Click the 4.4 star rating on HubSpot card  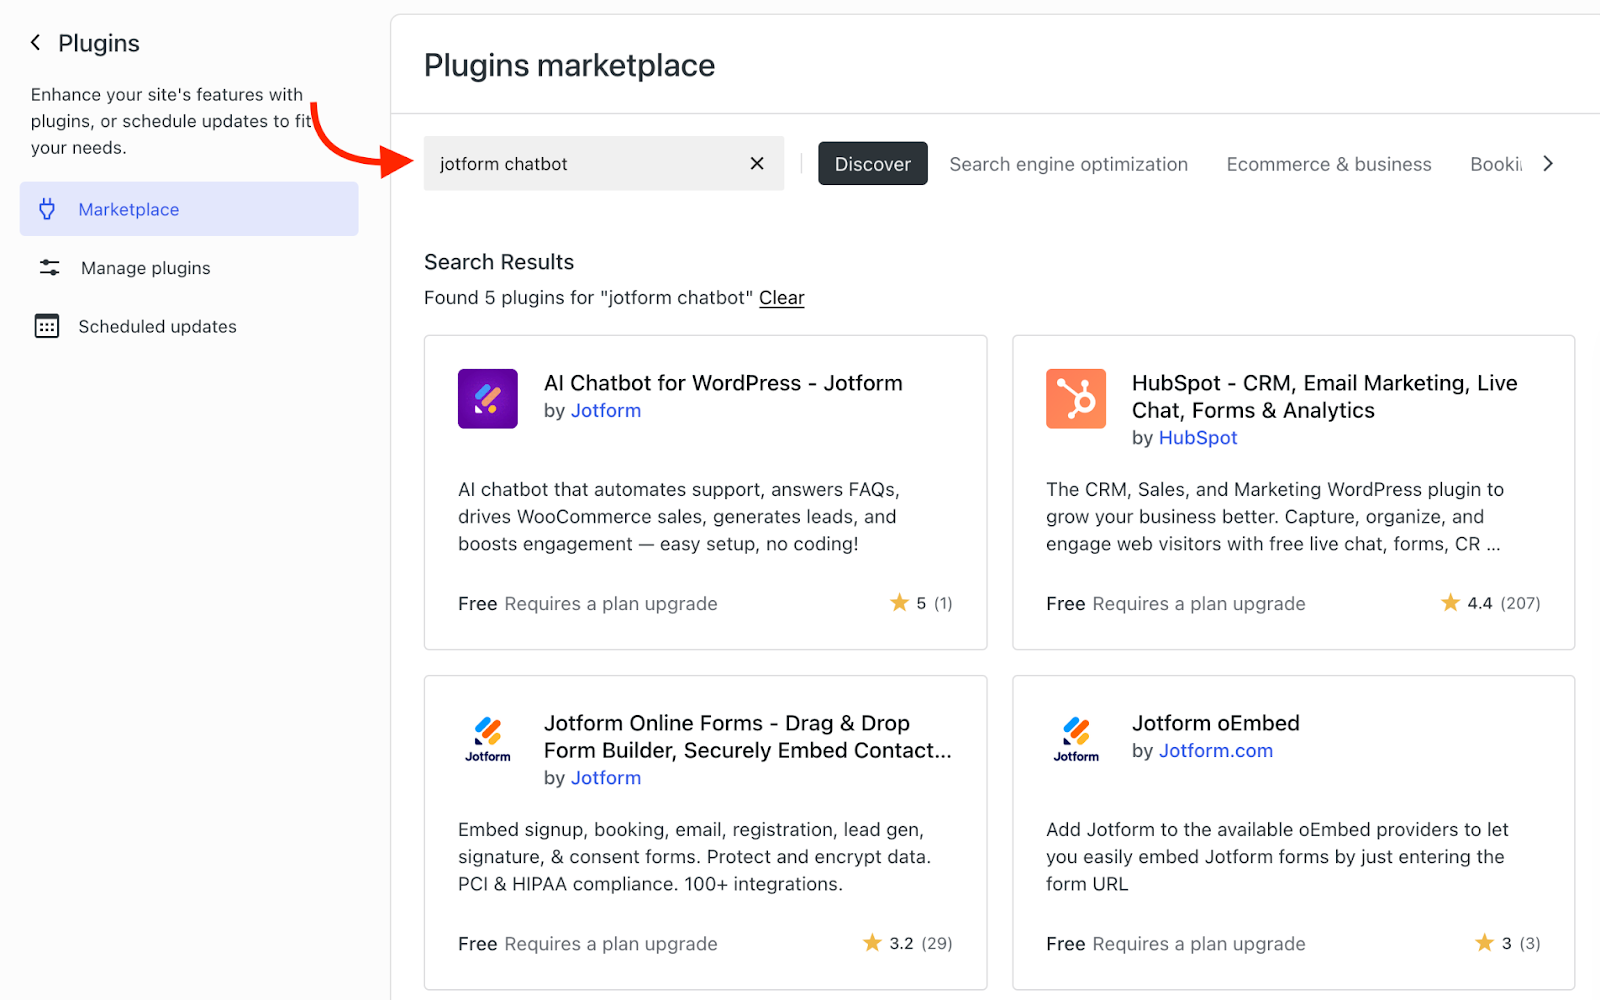click(1477, 602)
